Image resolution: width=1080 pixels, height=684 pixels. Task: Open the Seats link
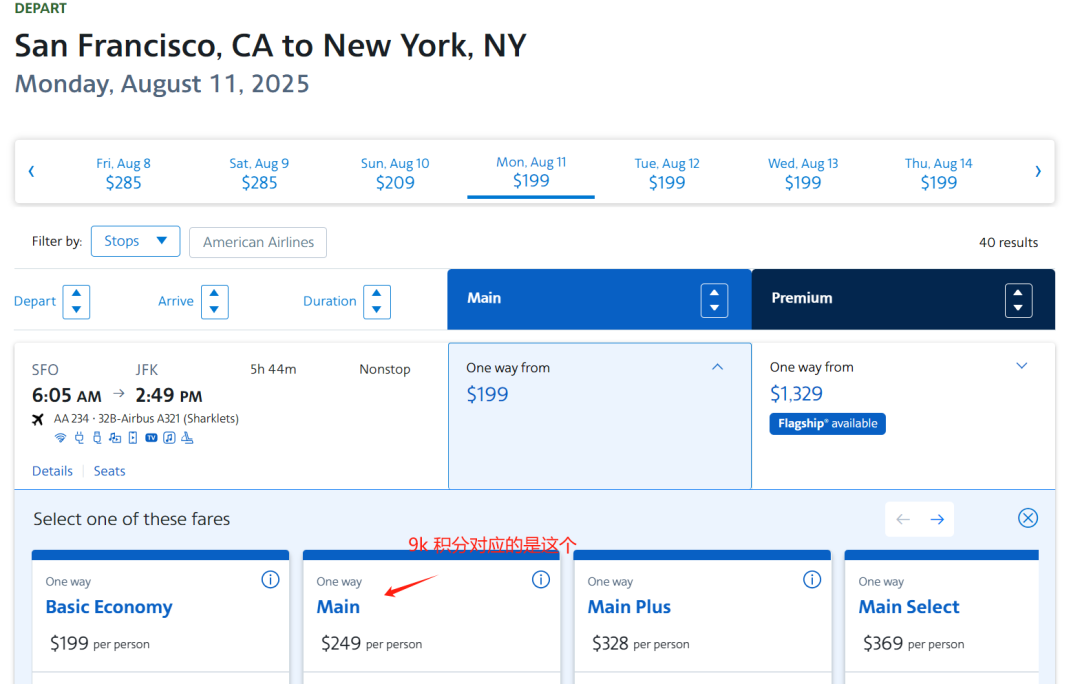coord(110,471)
